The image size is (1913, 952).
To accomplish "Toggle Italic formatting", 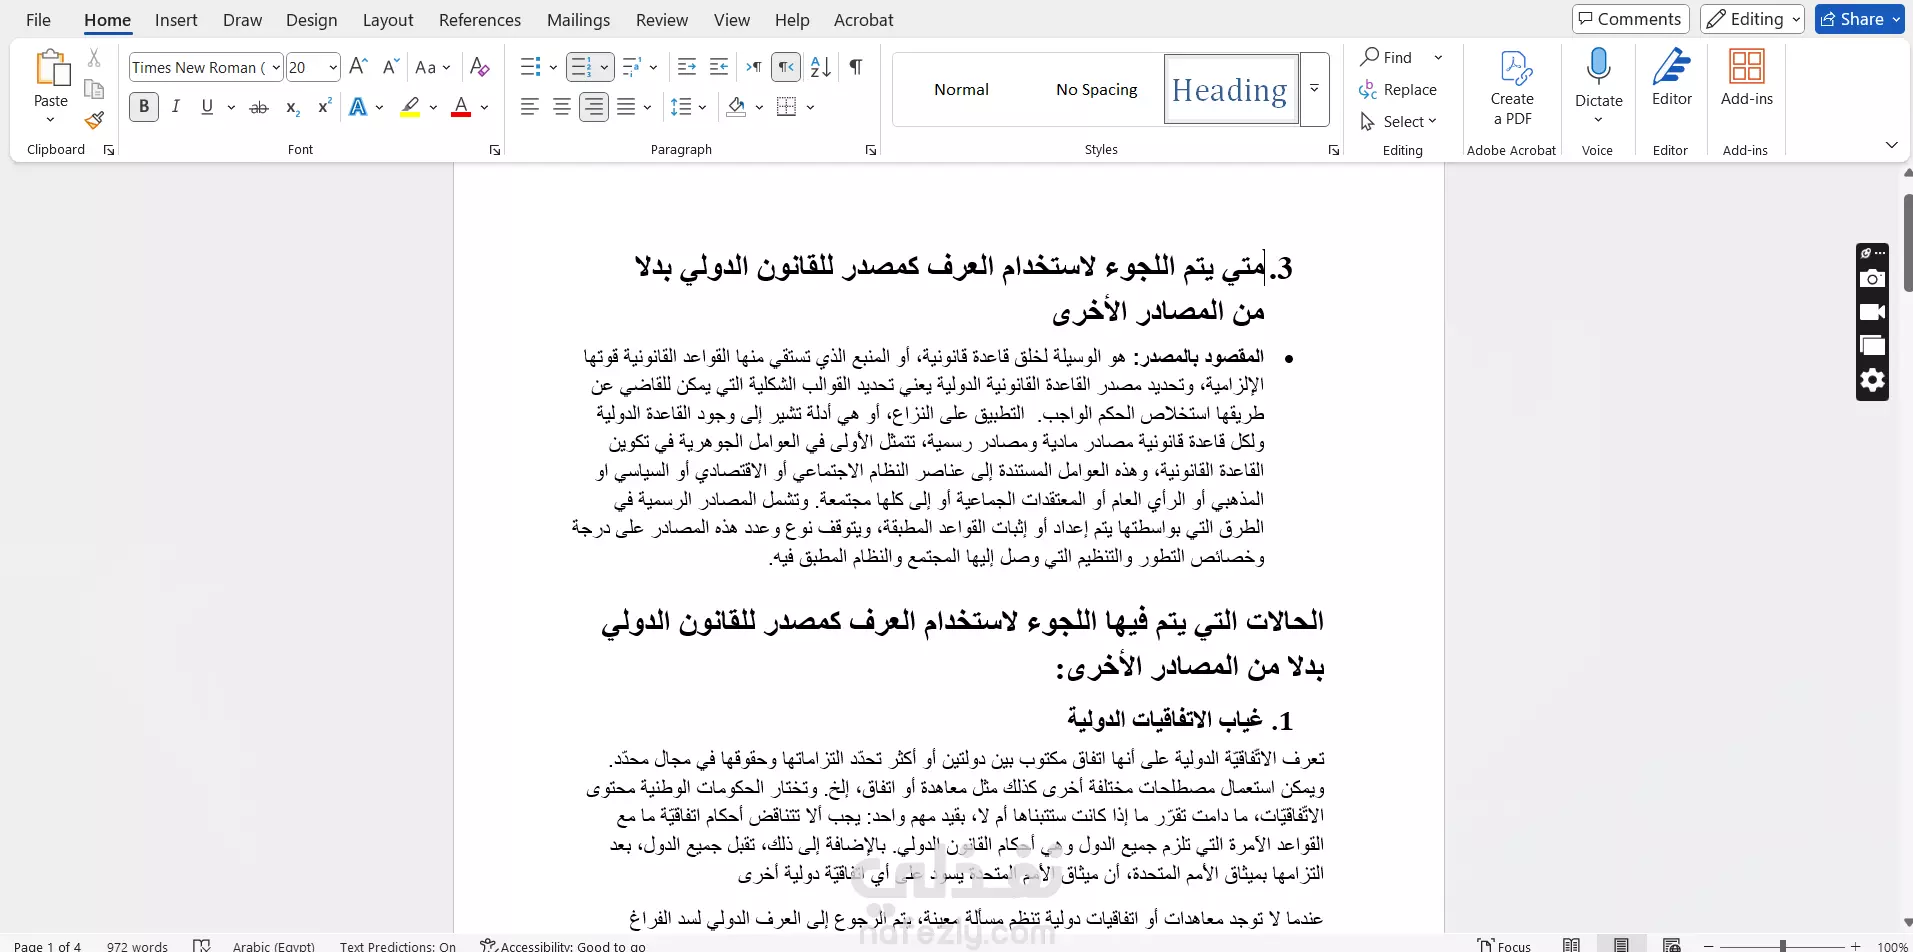I will (x=176, y=107).
